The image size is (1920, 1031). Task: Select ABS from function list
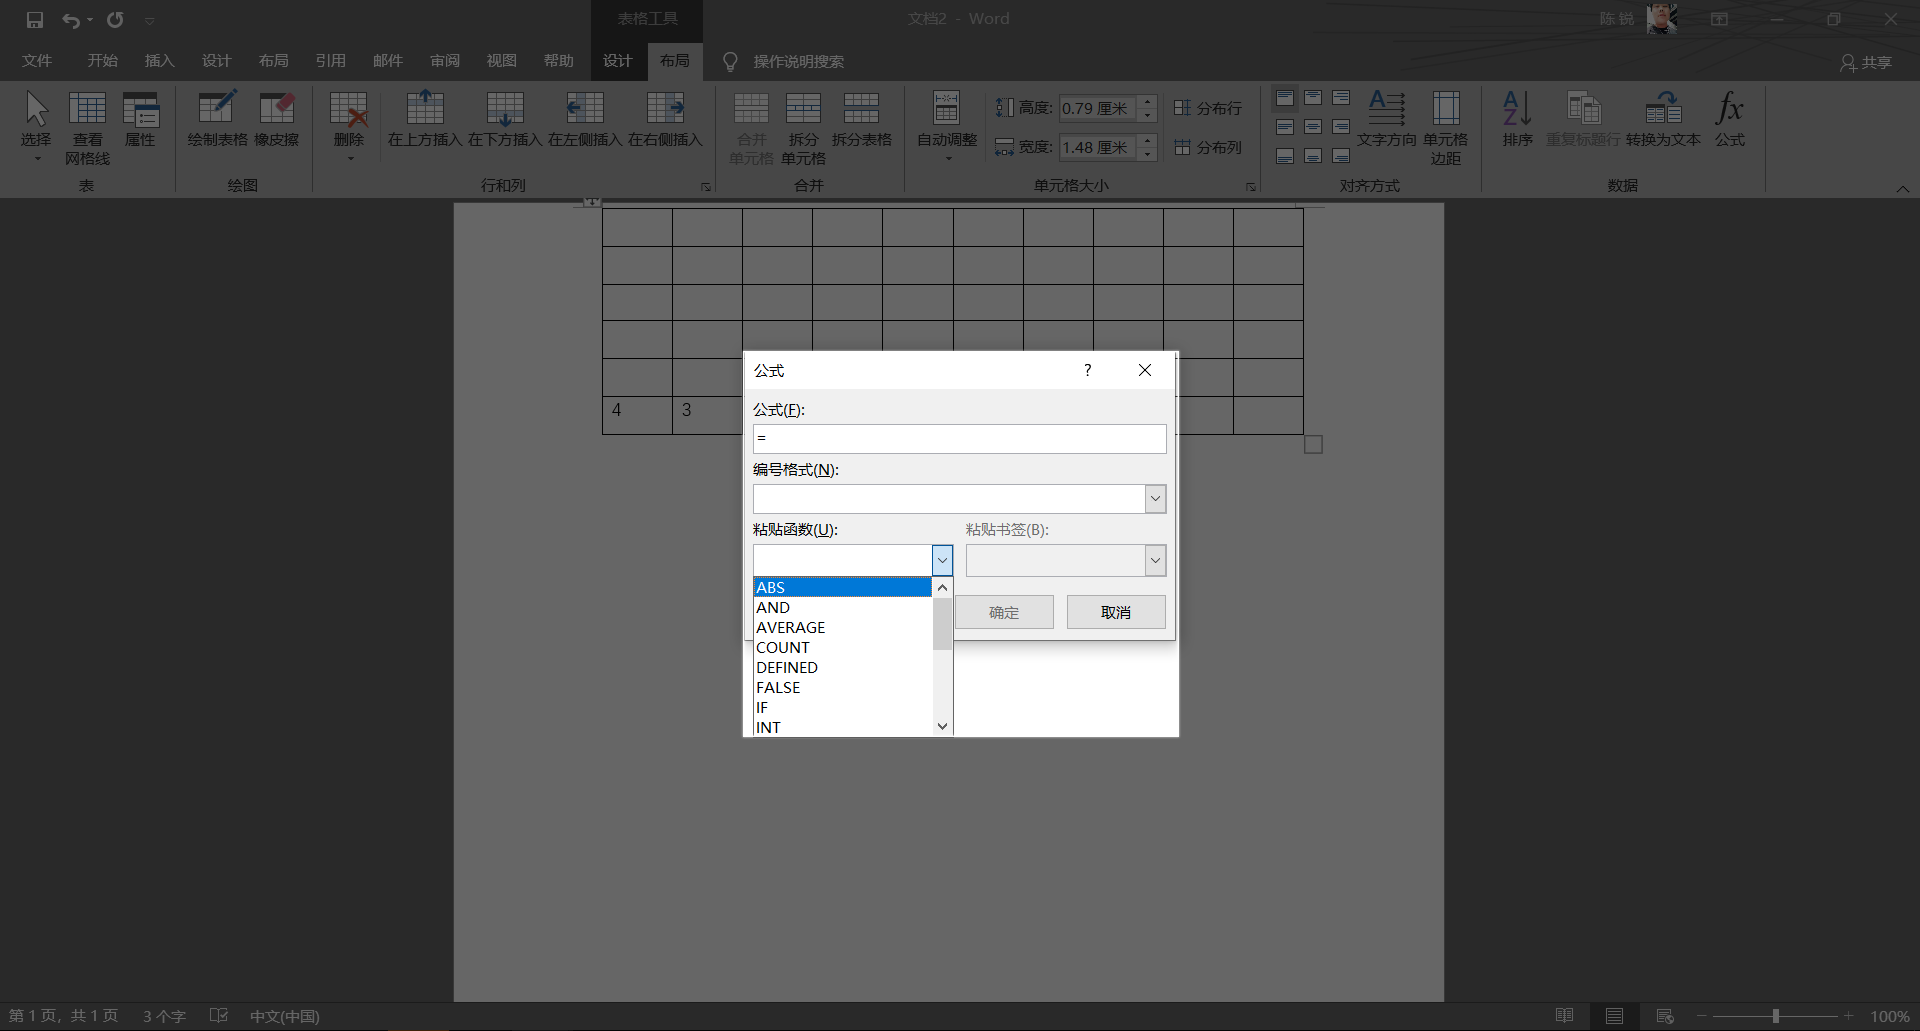(x=842, y=587)
